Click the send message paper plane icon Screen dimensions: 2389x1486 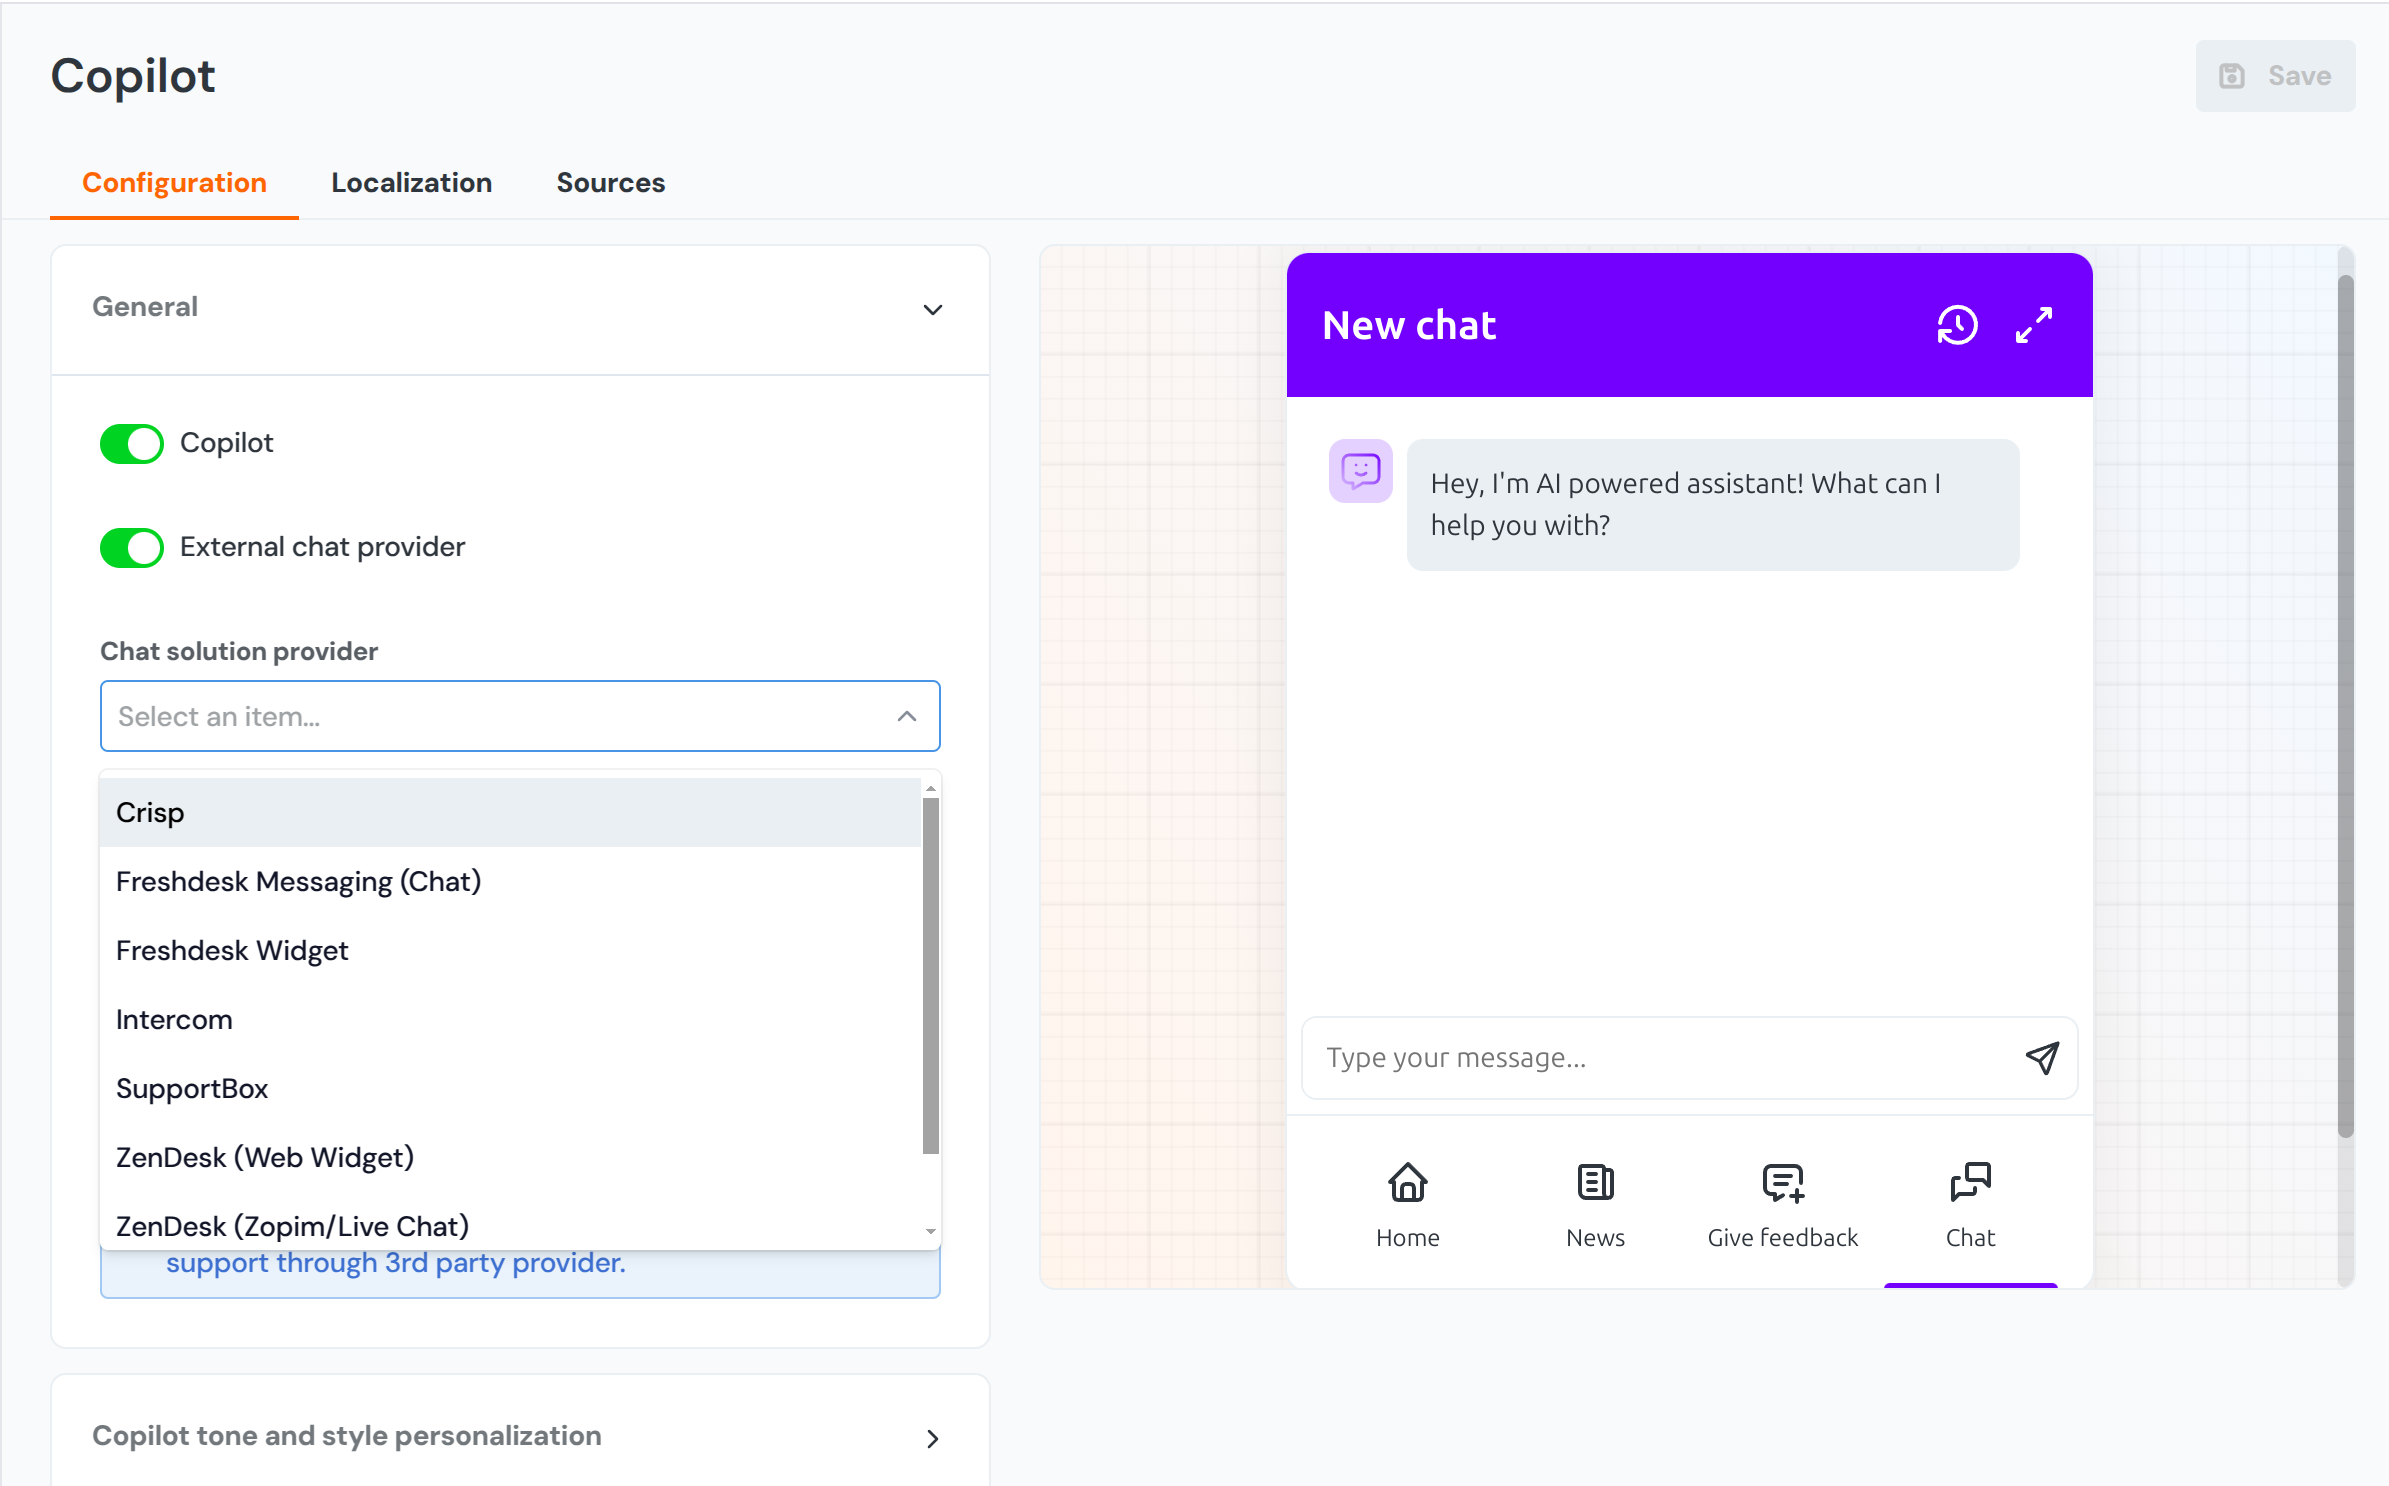coord(2042,1057)
